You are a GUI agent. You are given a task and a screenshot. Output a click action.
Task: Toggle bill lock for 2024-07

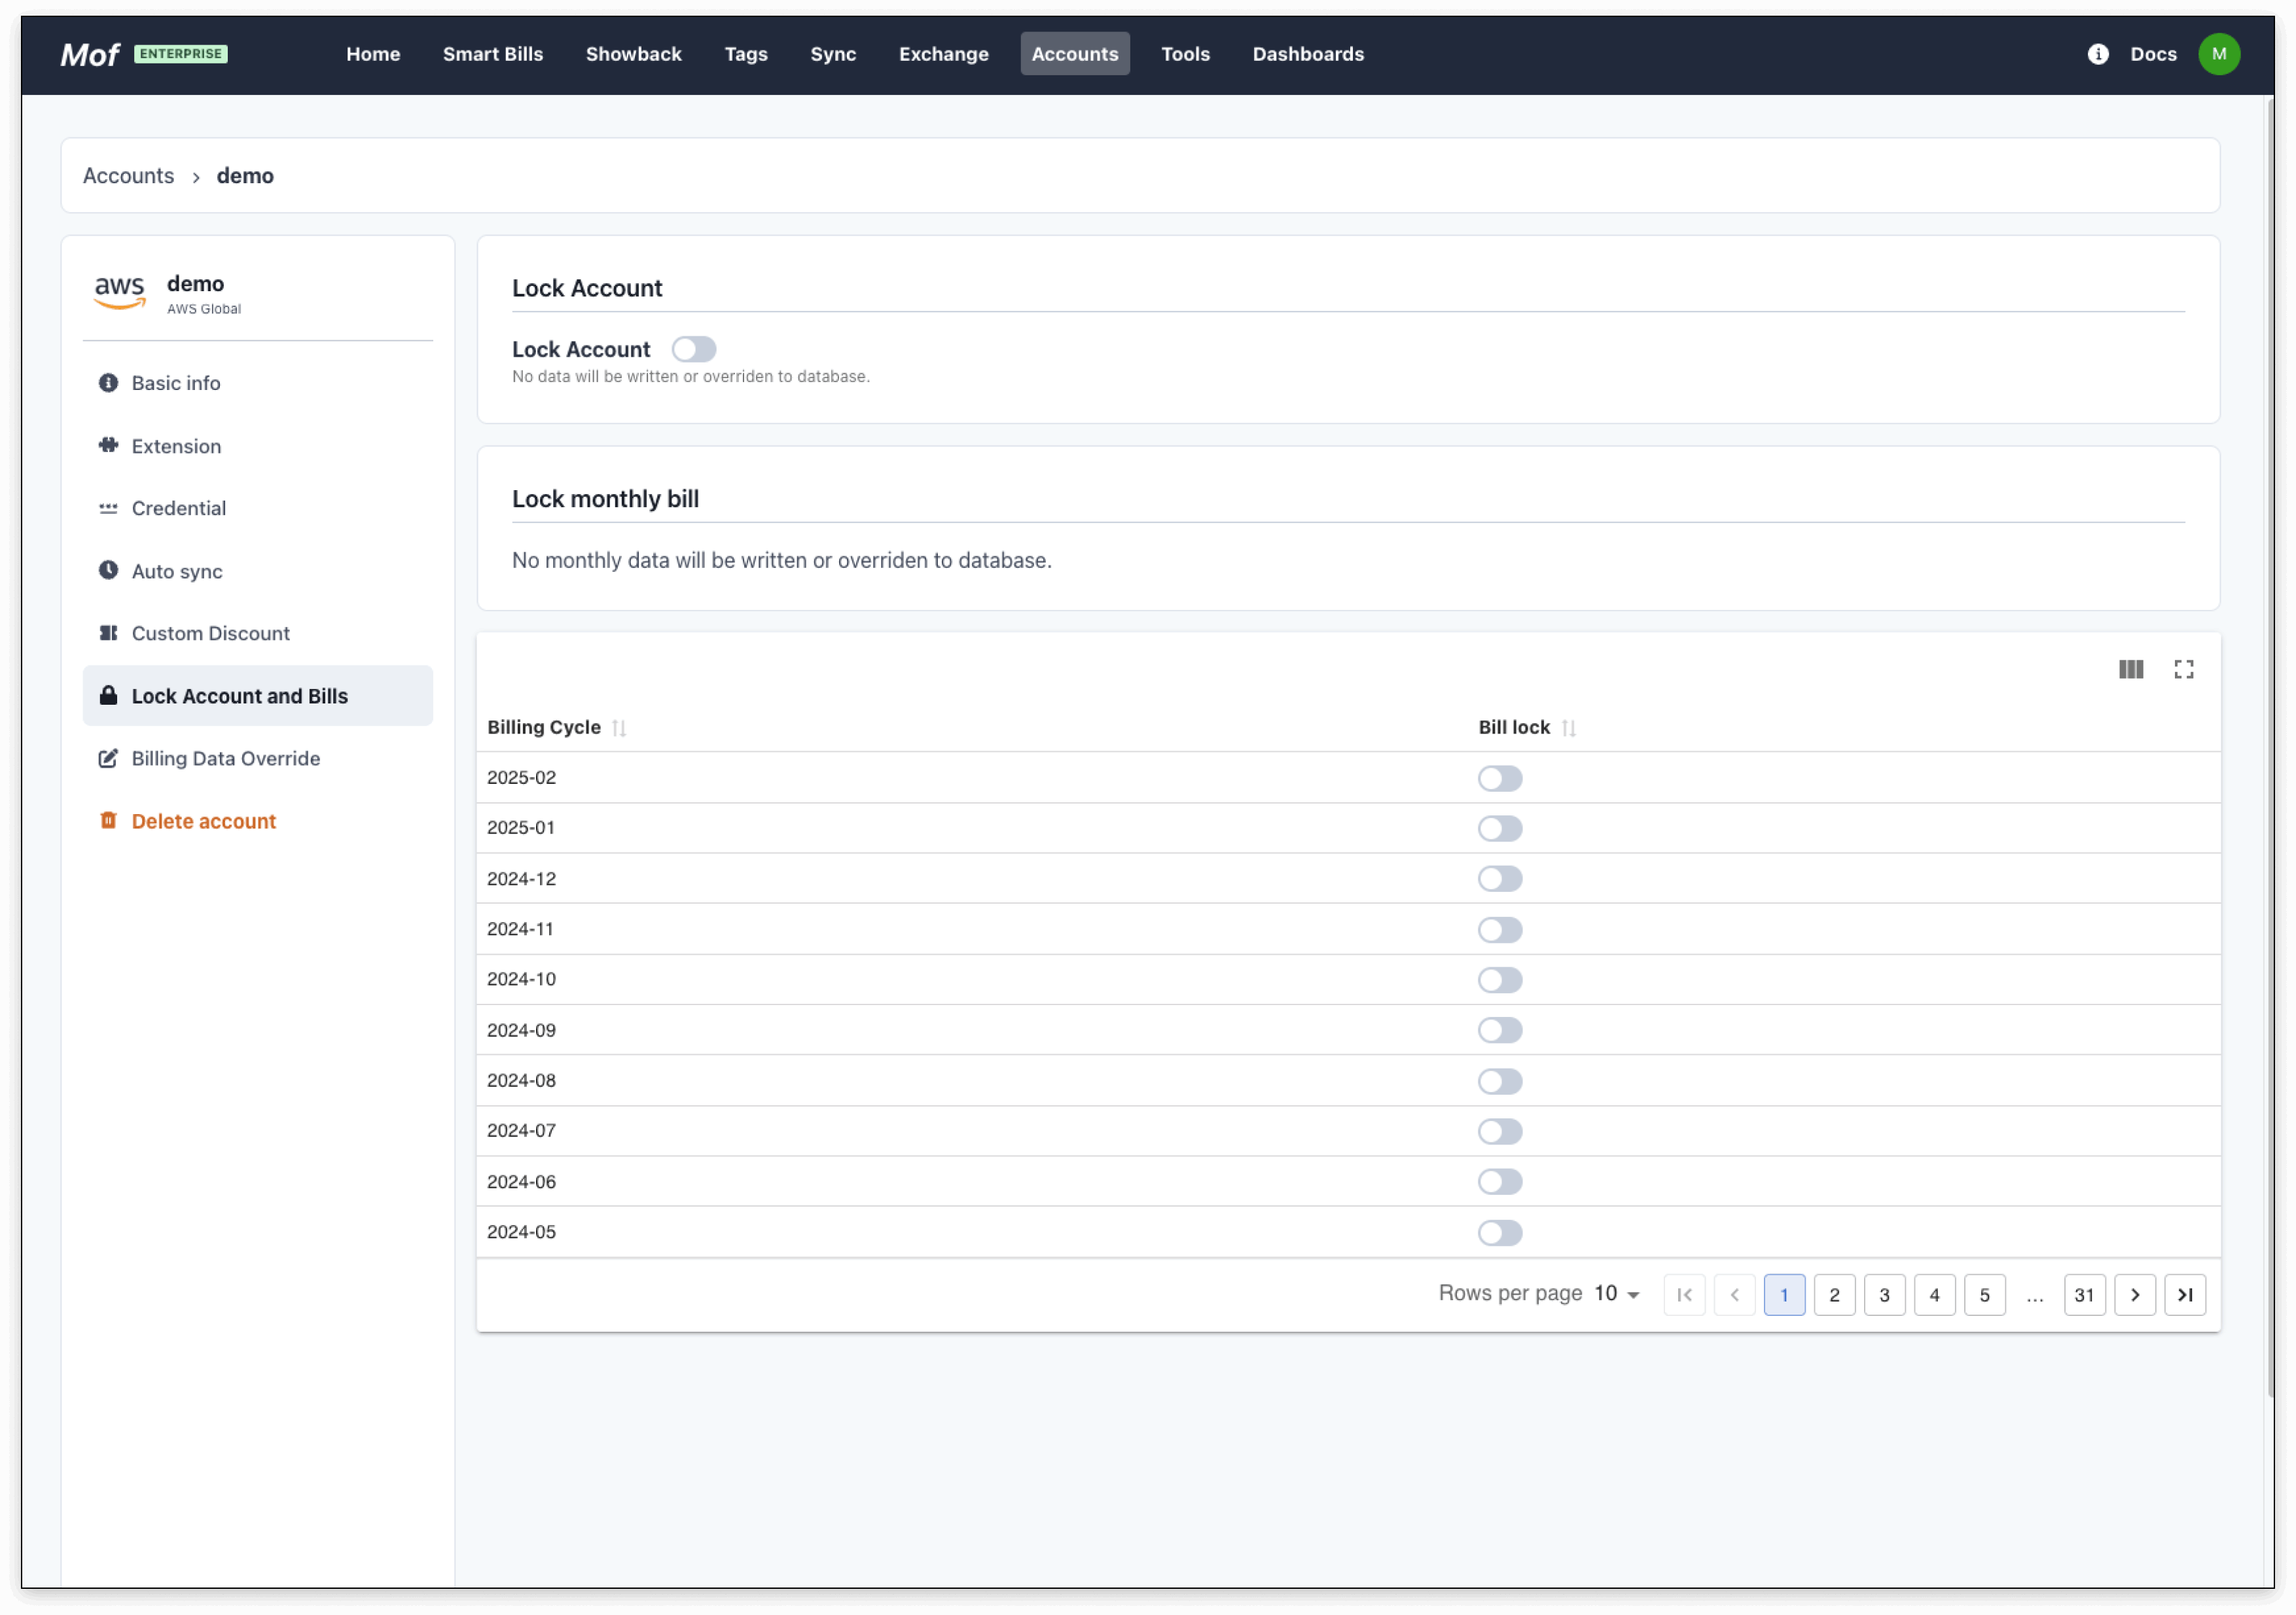[1500, 1131]
